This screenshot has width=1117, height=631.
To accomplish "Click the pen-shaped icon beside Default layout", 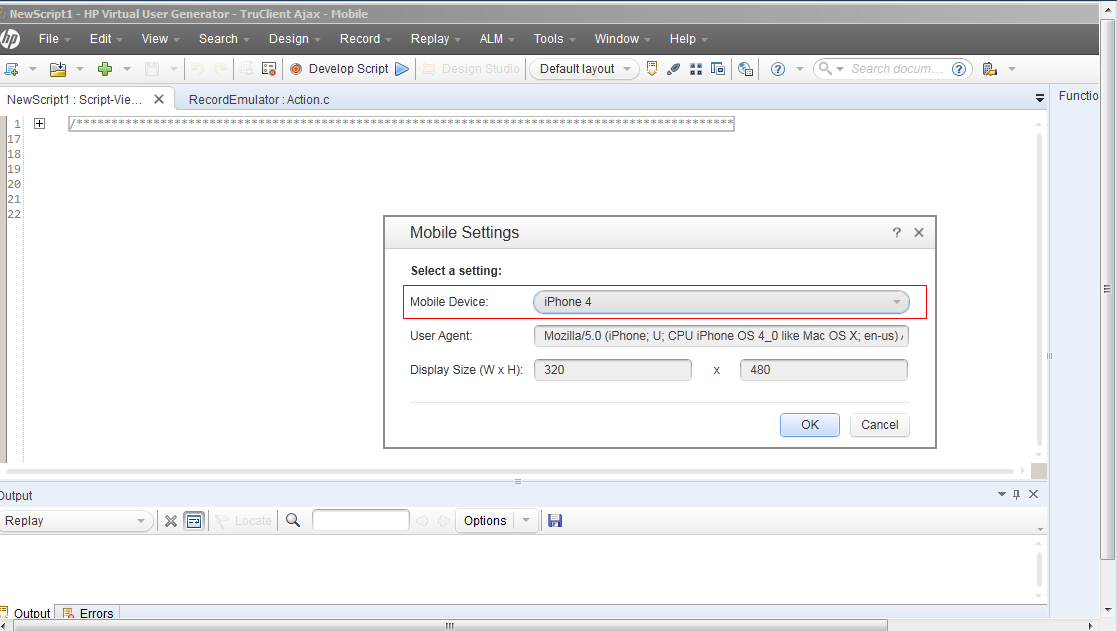I will pyautogui.click(x=673, y=69).
